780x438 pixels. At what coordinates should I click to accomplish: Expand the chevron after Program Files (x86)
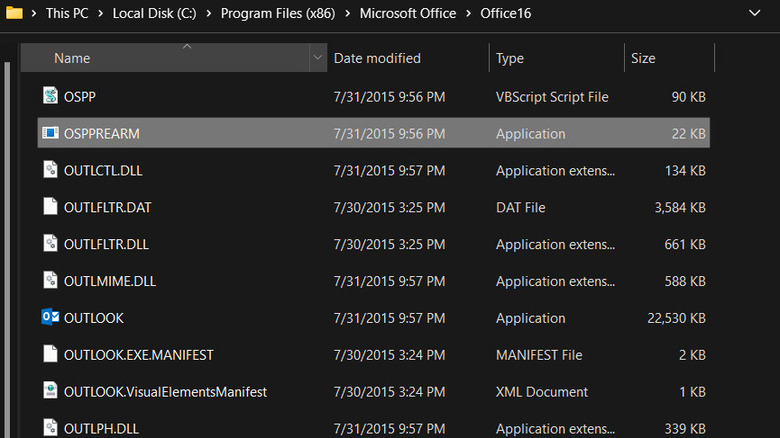coord(348,13)
